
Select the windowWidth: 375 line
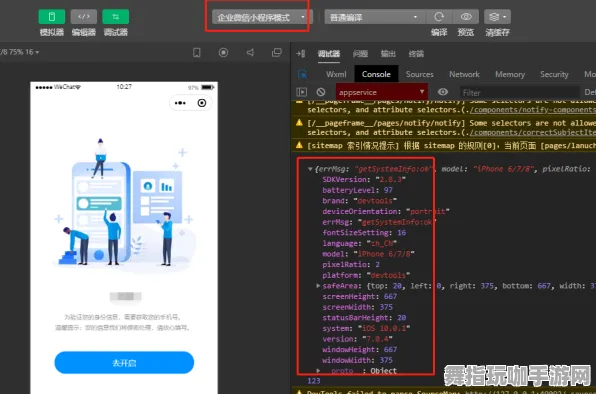(x=357, y=360)
